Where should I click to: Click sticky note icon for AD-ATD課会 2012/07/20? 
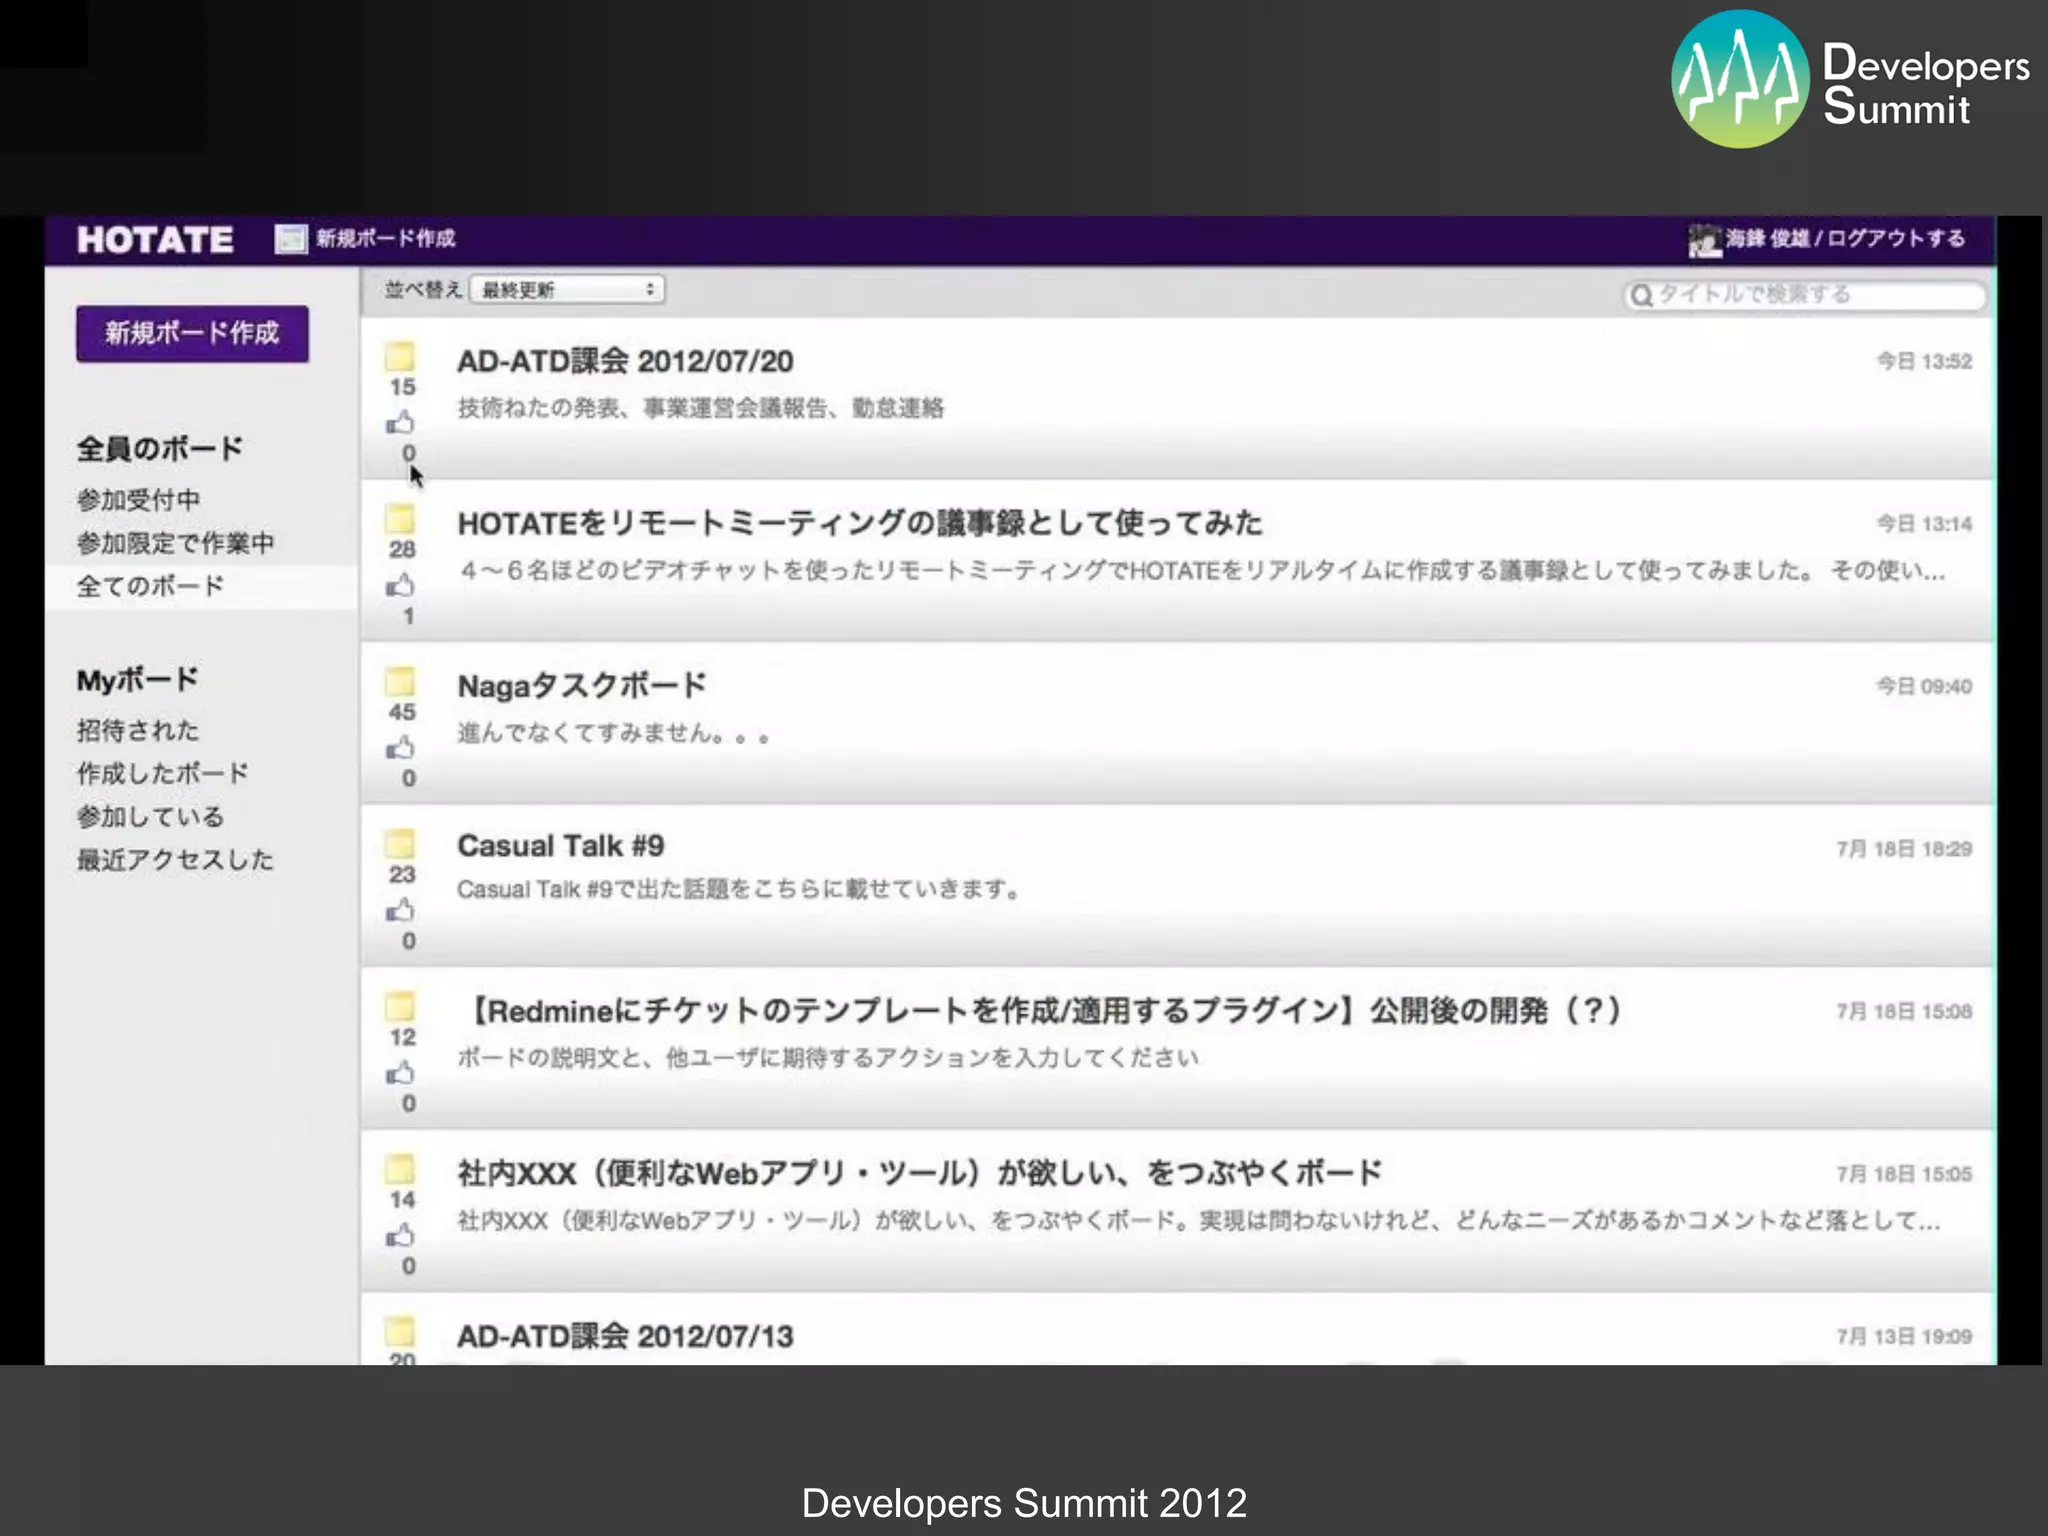click(400, 356)
